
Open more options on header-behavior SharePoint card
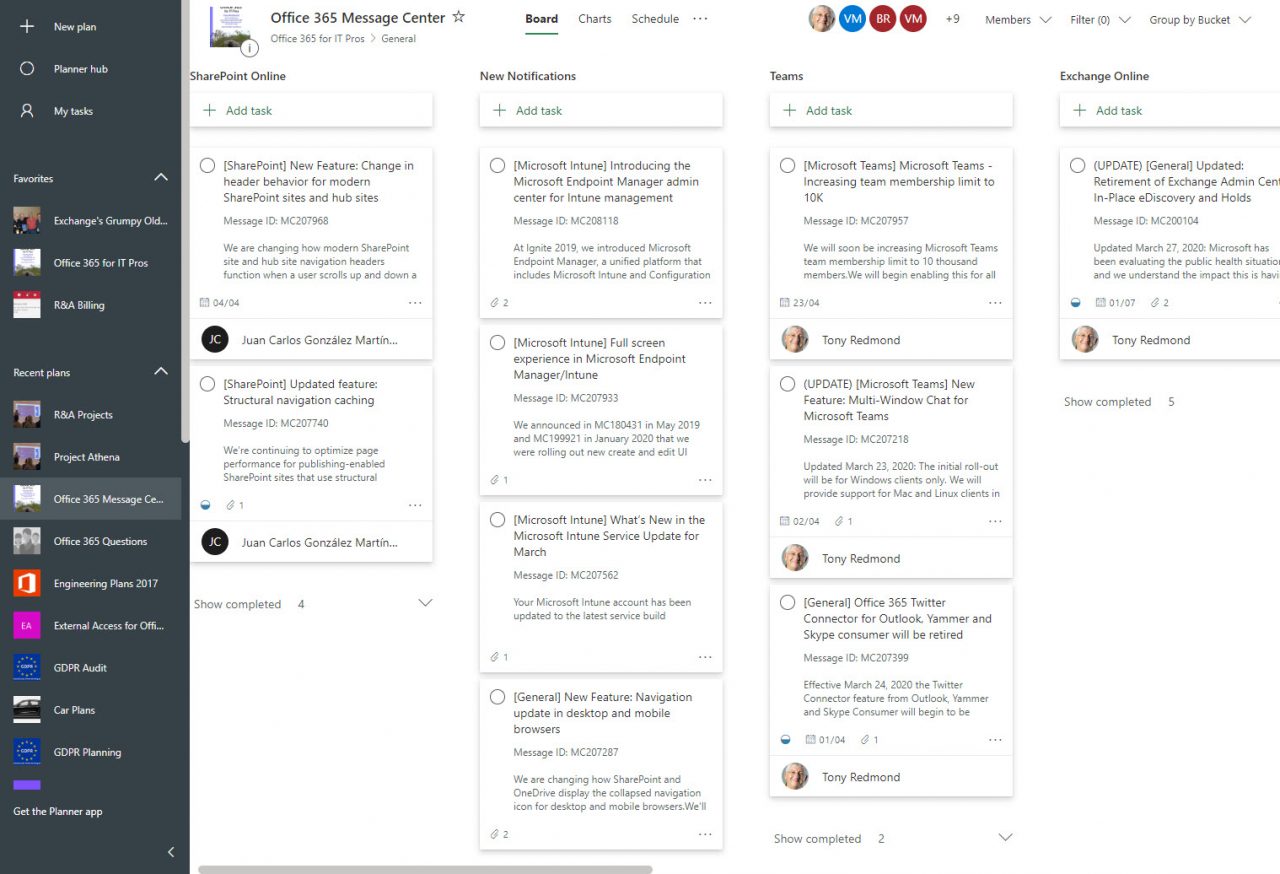pyautogui.click(x=415, y=302)
